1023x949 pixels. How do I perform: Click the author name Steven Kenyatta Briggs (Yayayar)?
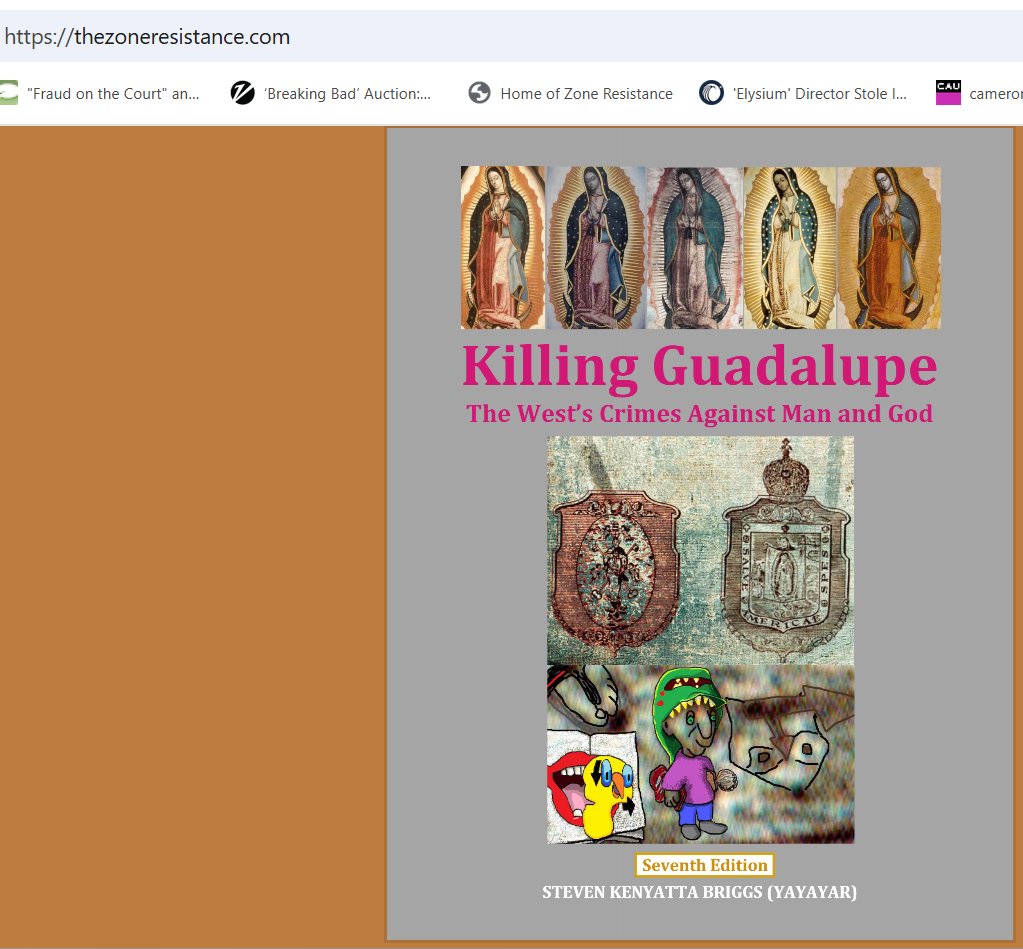pyautogui.click(x=699, y=892)
